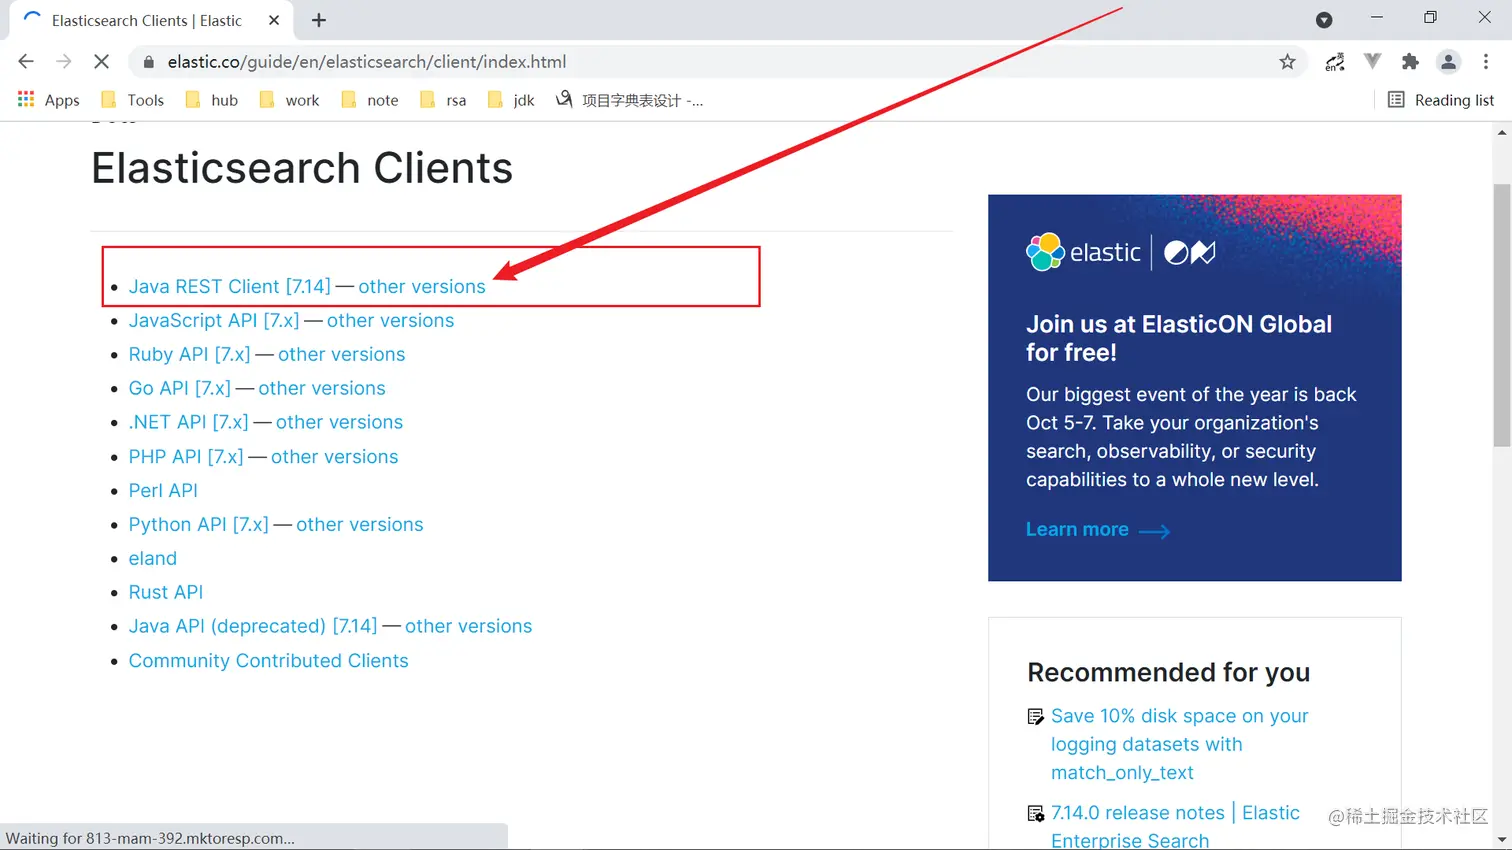Open the 项目字典表设计 bookmark
This screenshot has height=850, width=1512.
(630, 100)
